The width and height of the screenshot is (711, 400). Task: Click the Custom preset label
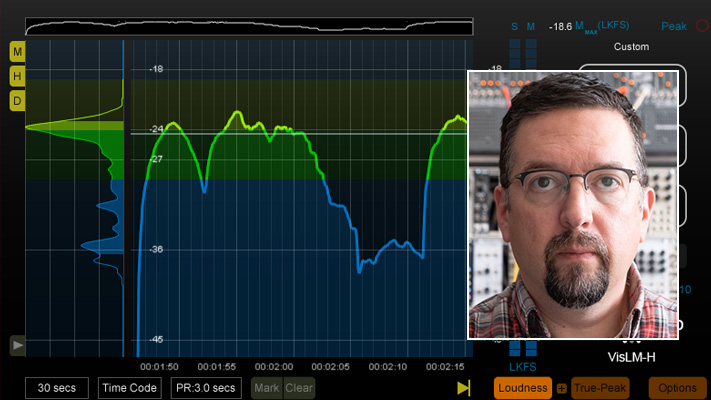pyautogui.click(x=631, y=47)
